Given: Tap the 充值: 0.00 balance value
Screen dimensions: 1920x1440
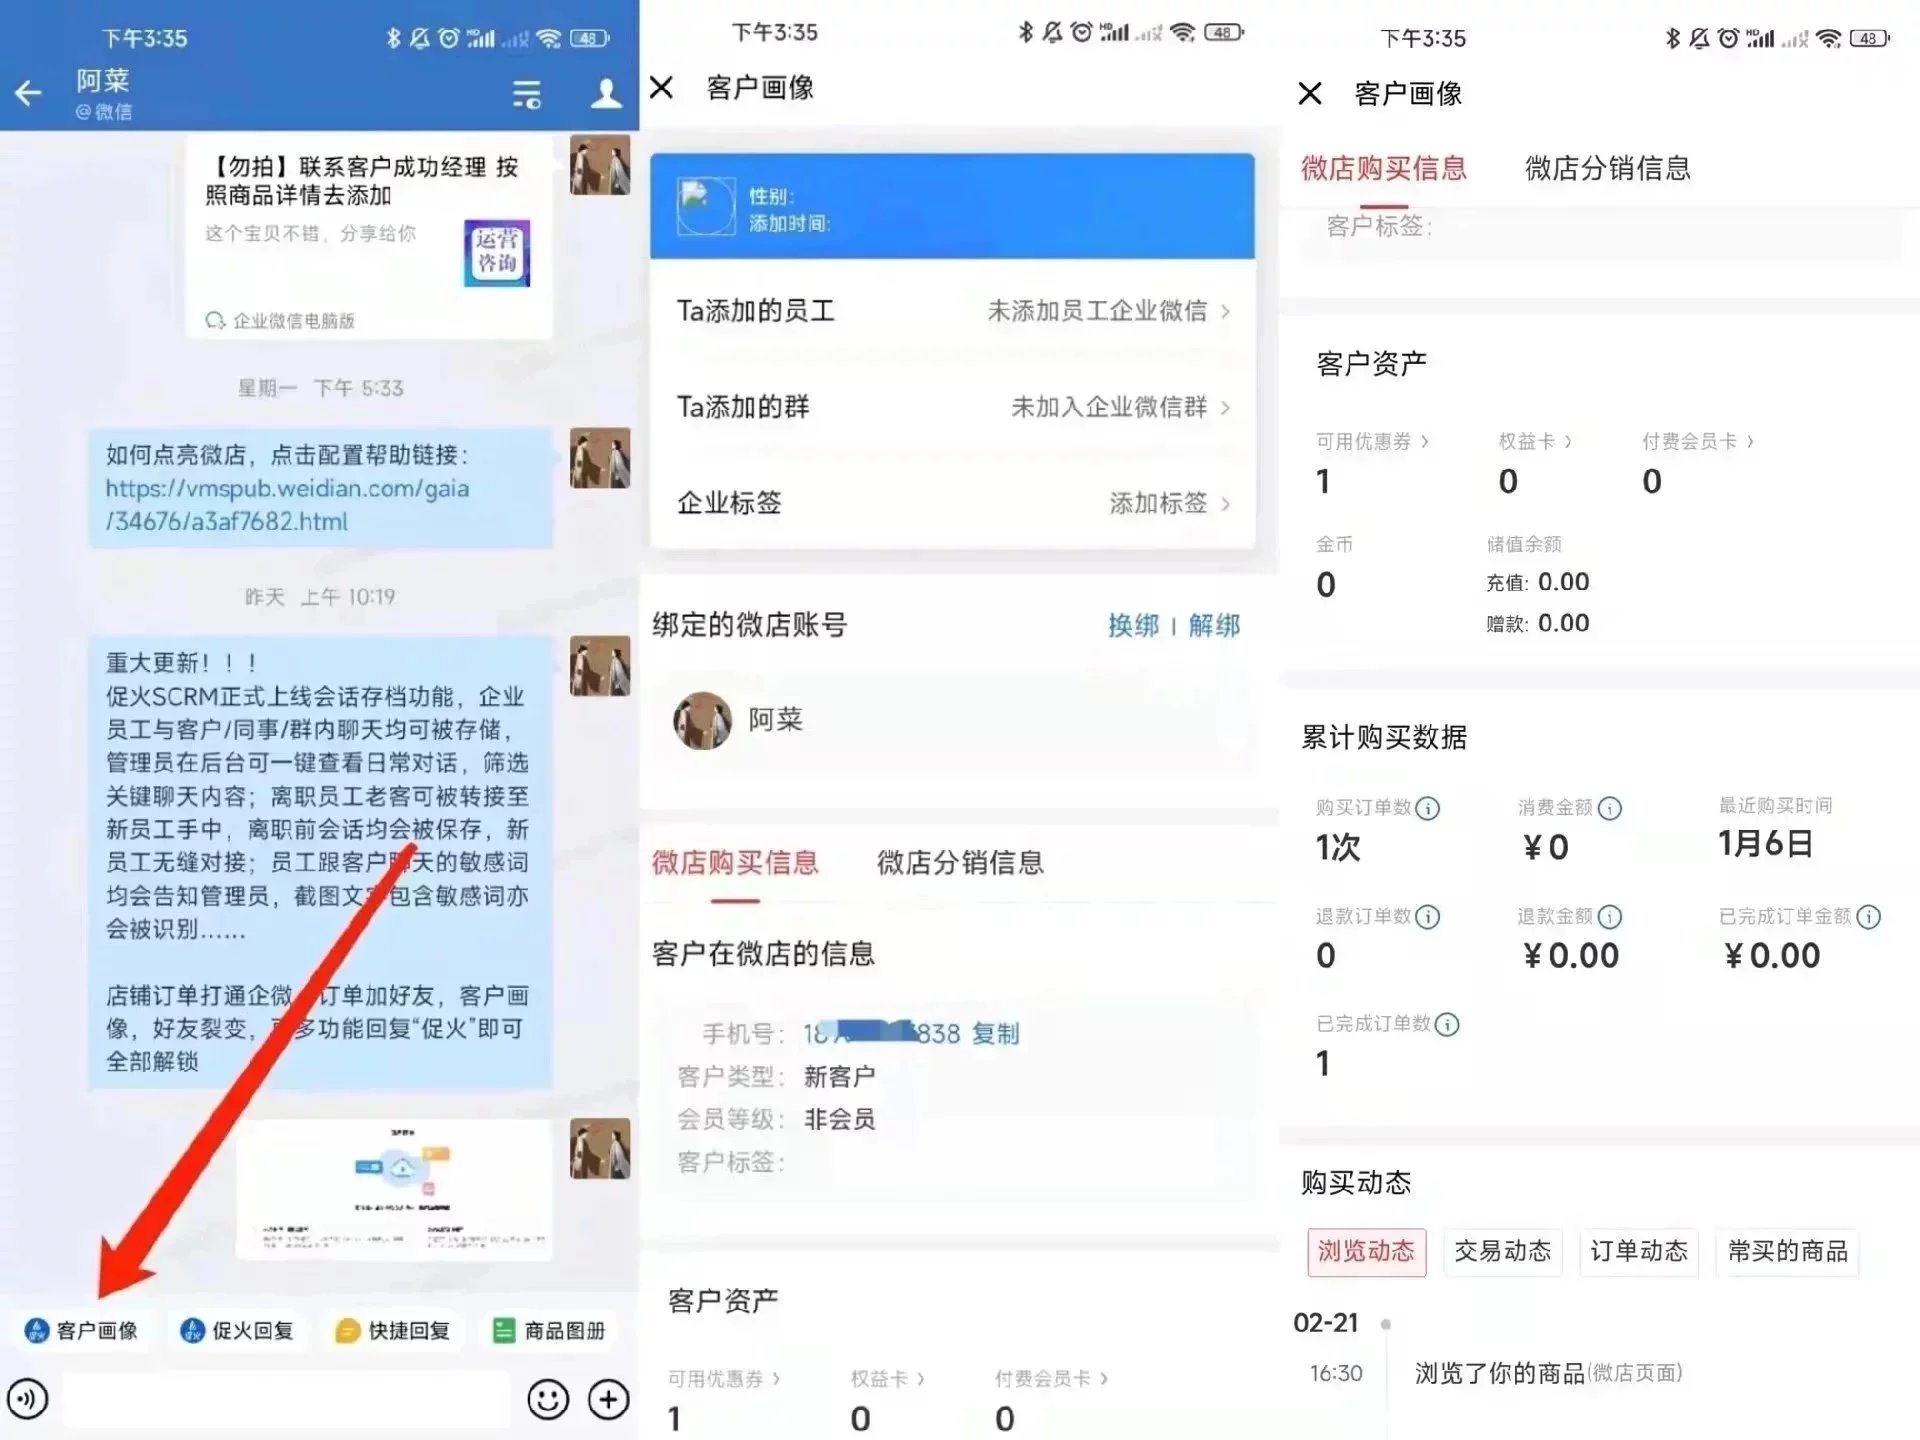Looking at the screenshot, I should click(1537, 582).
